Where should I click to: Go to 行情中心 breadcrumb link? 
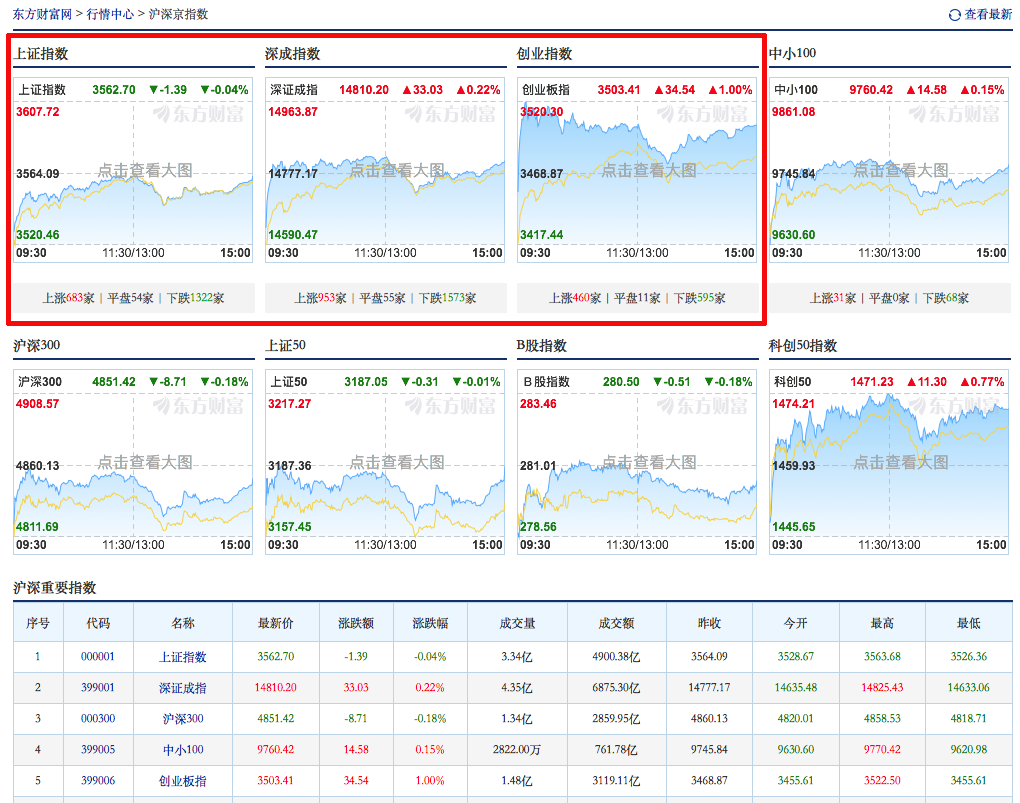pyautogui.click(x=110, y=14)
